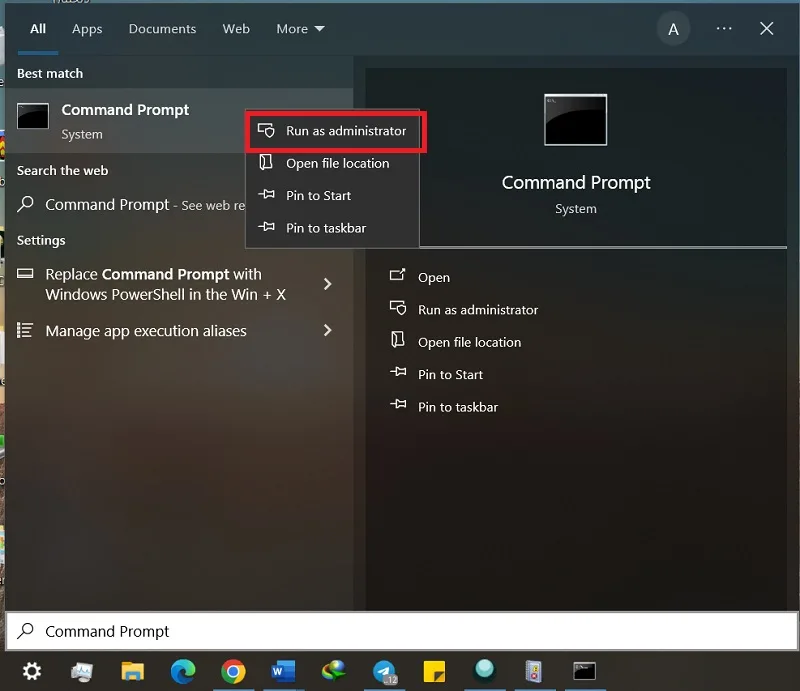Click the Open icon in details pane
Screen dimensions: 800x691
click(x=397, y=275)
